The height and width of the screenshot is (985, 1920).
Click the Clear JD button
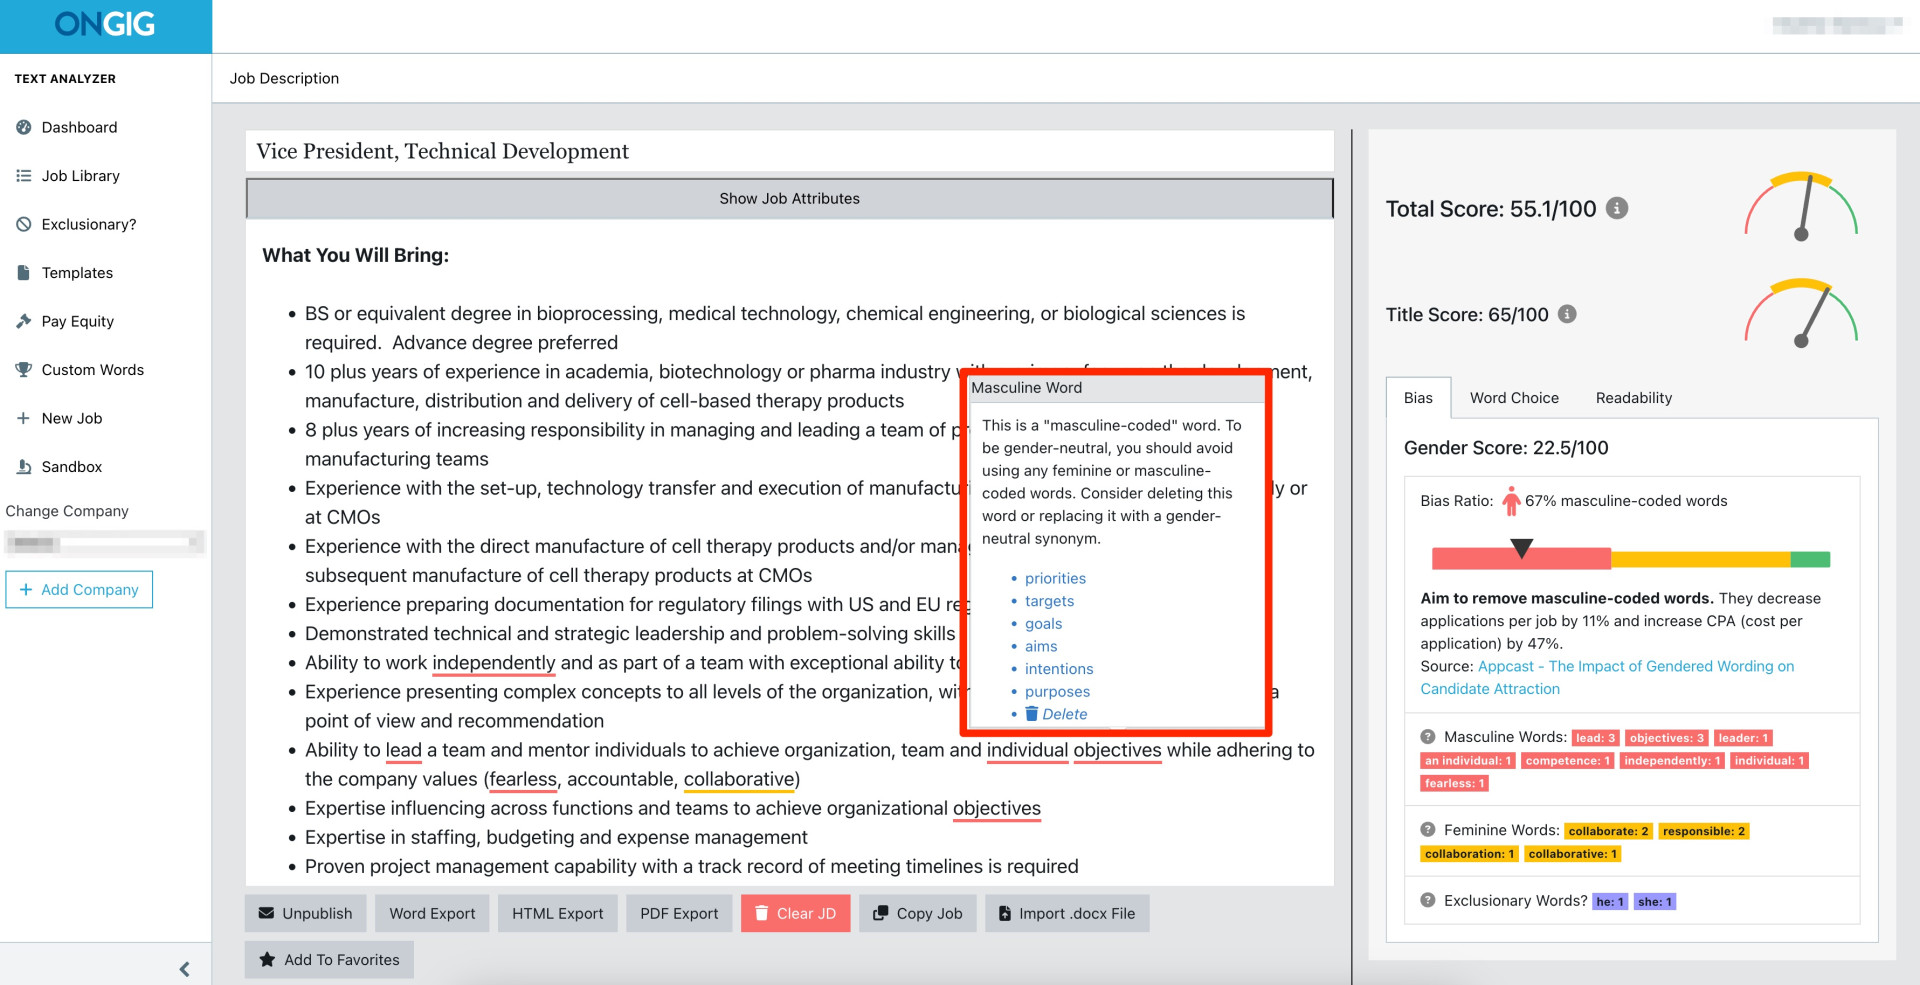tap(795, 913)
